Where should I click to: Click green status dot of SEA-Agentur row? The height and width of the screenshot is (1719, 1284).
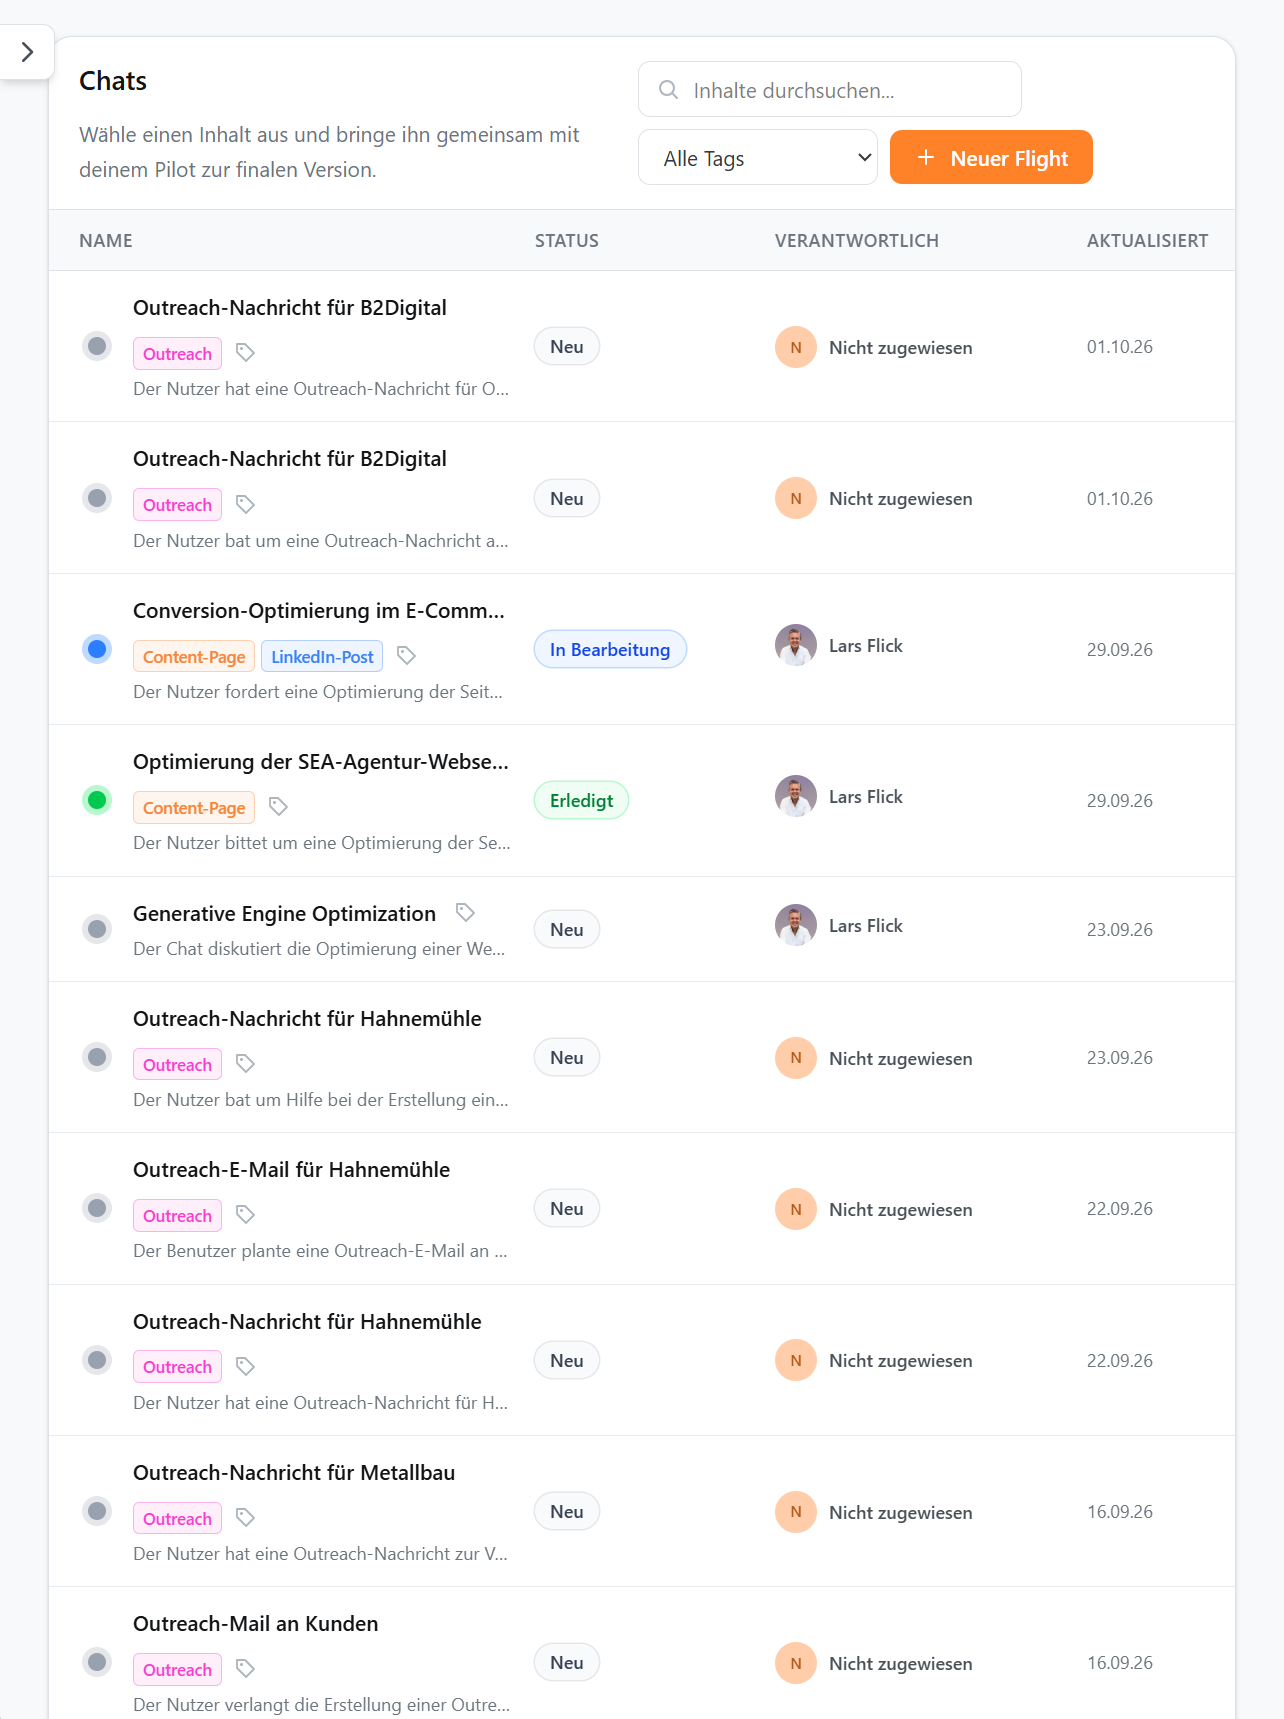(x=97, y=800)
